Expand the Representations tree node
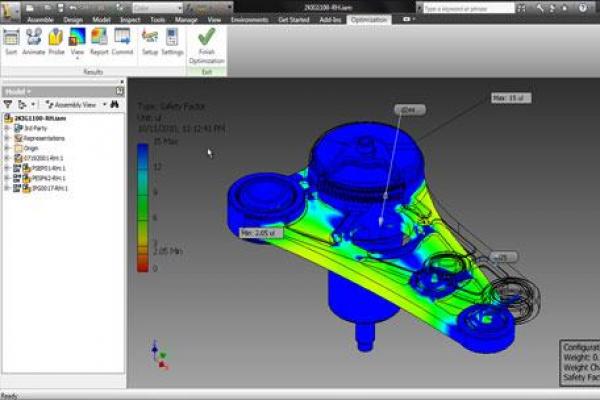600x400 pixels. 7,137
